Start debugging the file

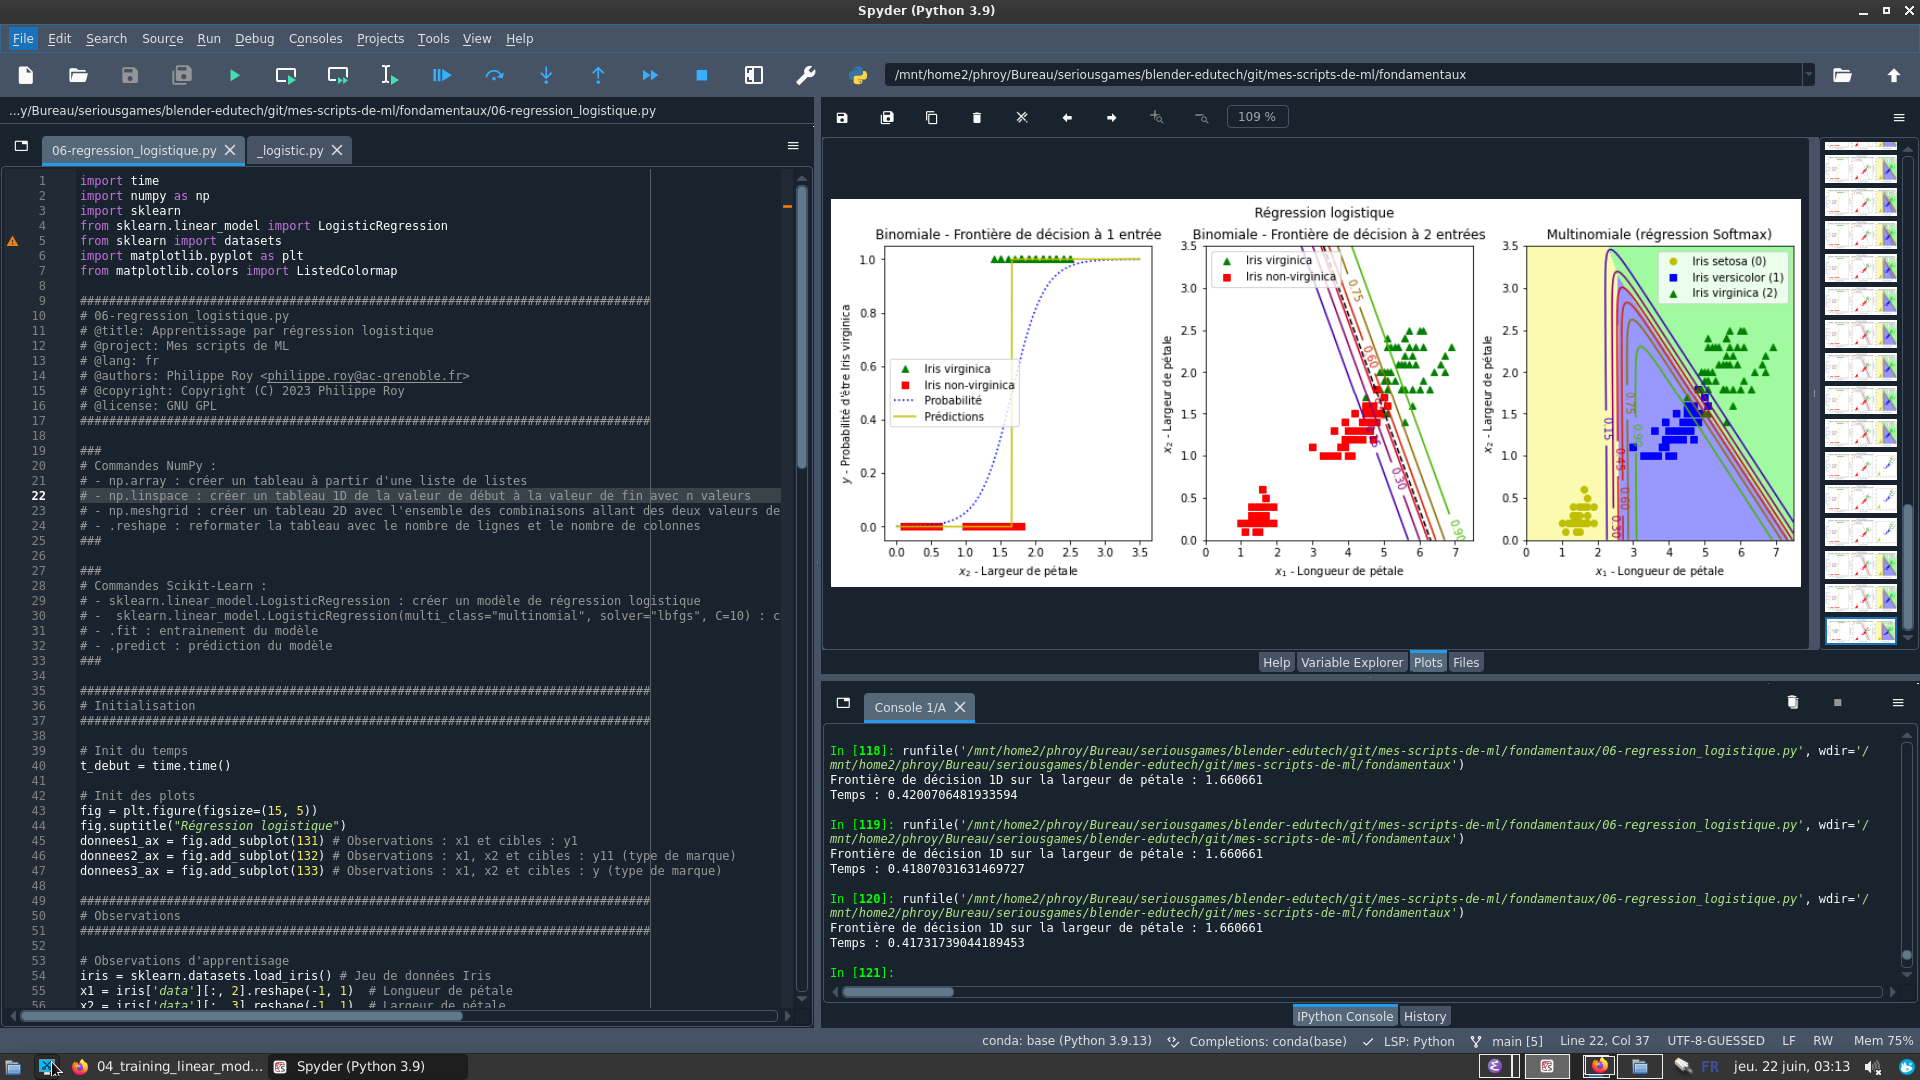coord(442,75)
